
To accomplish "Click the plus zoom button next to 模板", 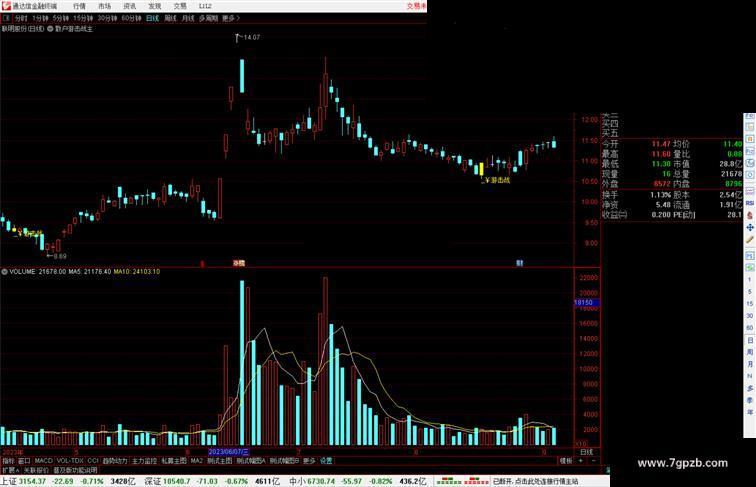I will tap(581, 461).
